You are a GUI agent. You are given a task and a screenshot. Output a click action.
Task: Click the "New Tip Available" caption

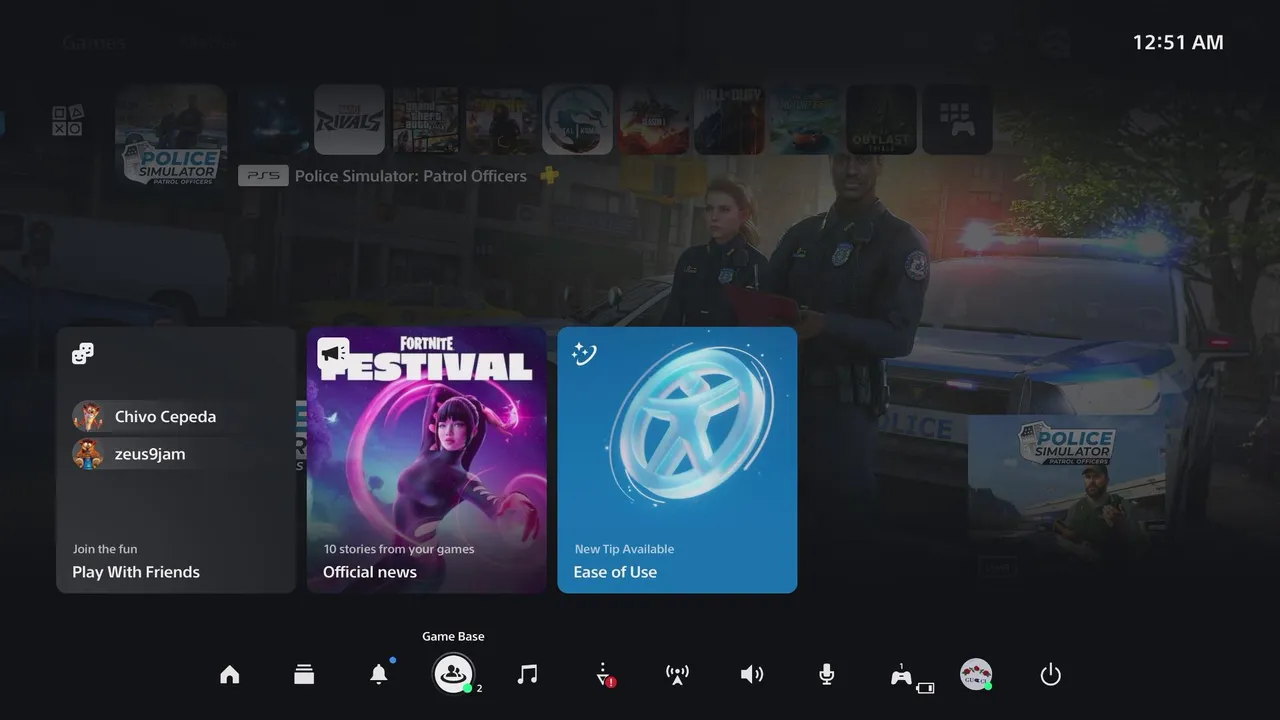(624, 549)
